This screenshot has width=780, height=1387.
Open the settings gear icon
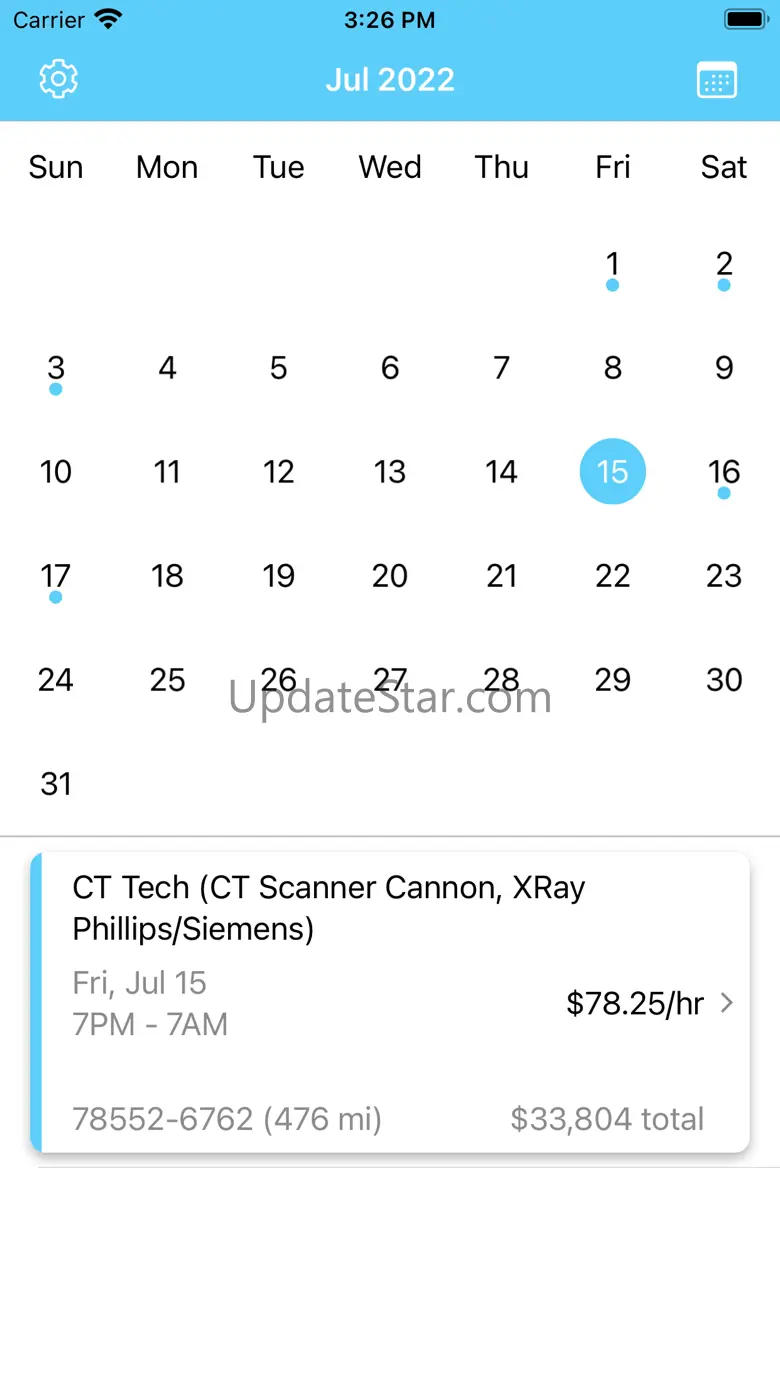click(x=58, y=79)
